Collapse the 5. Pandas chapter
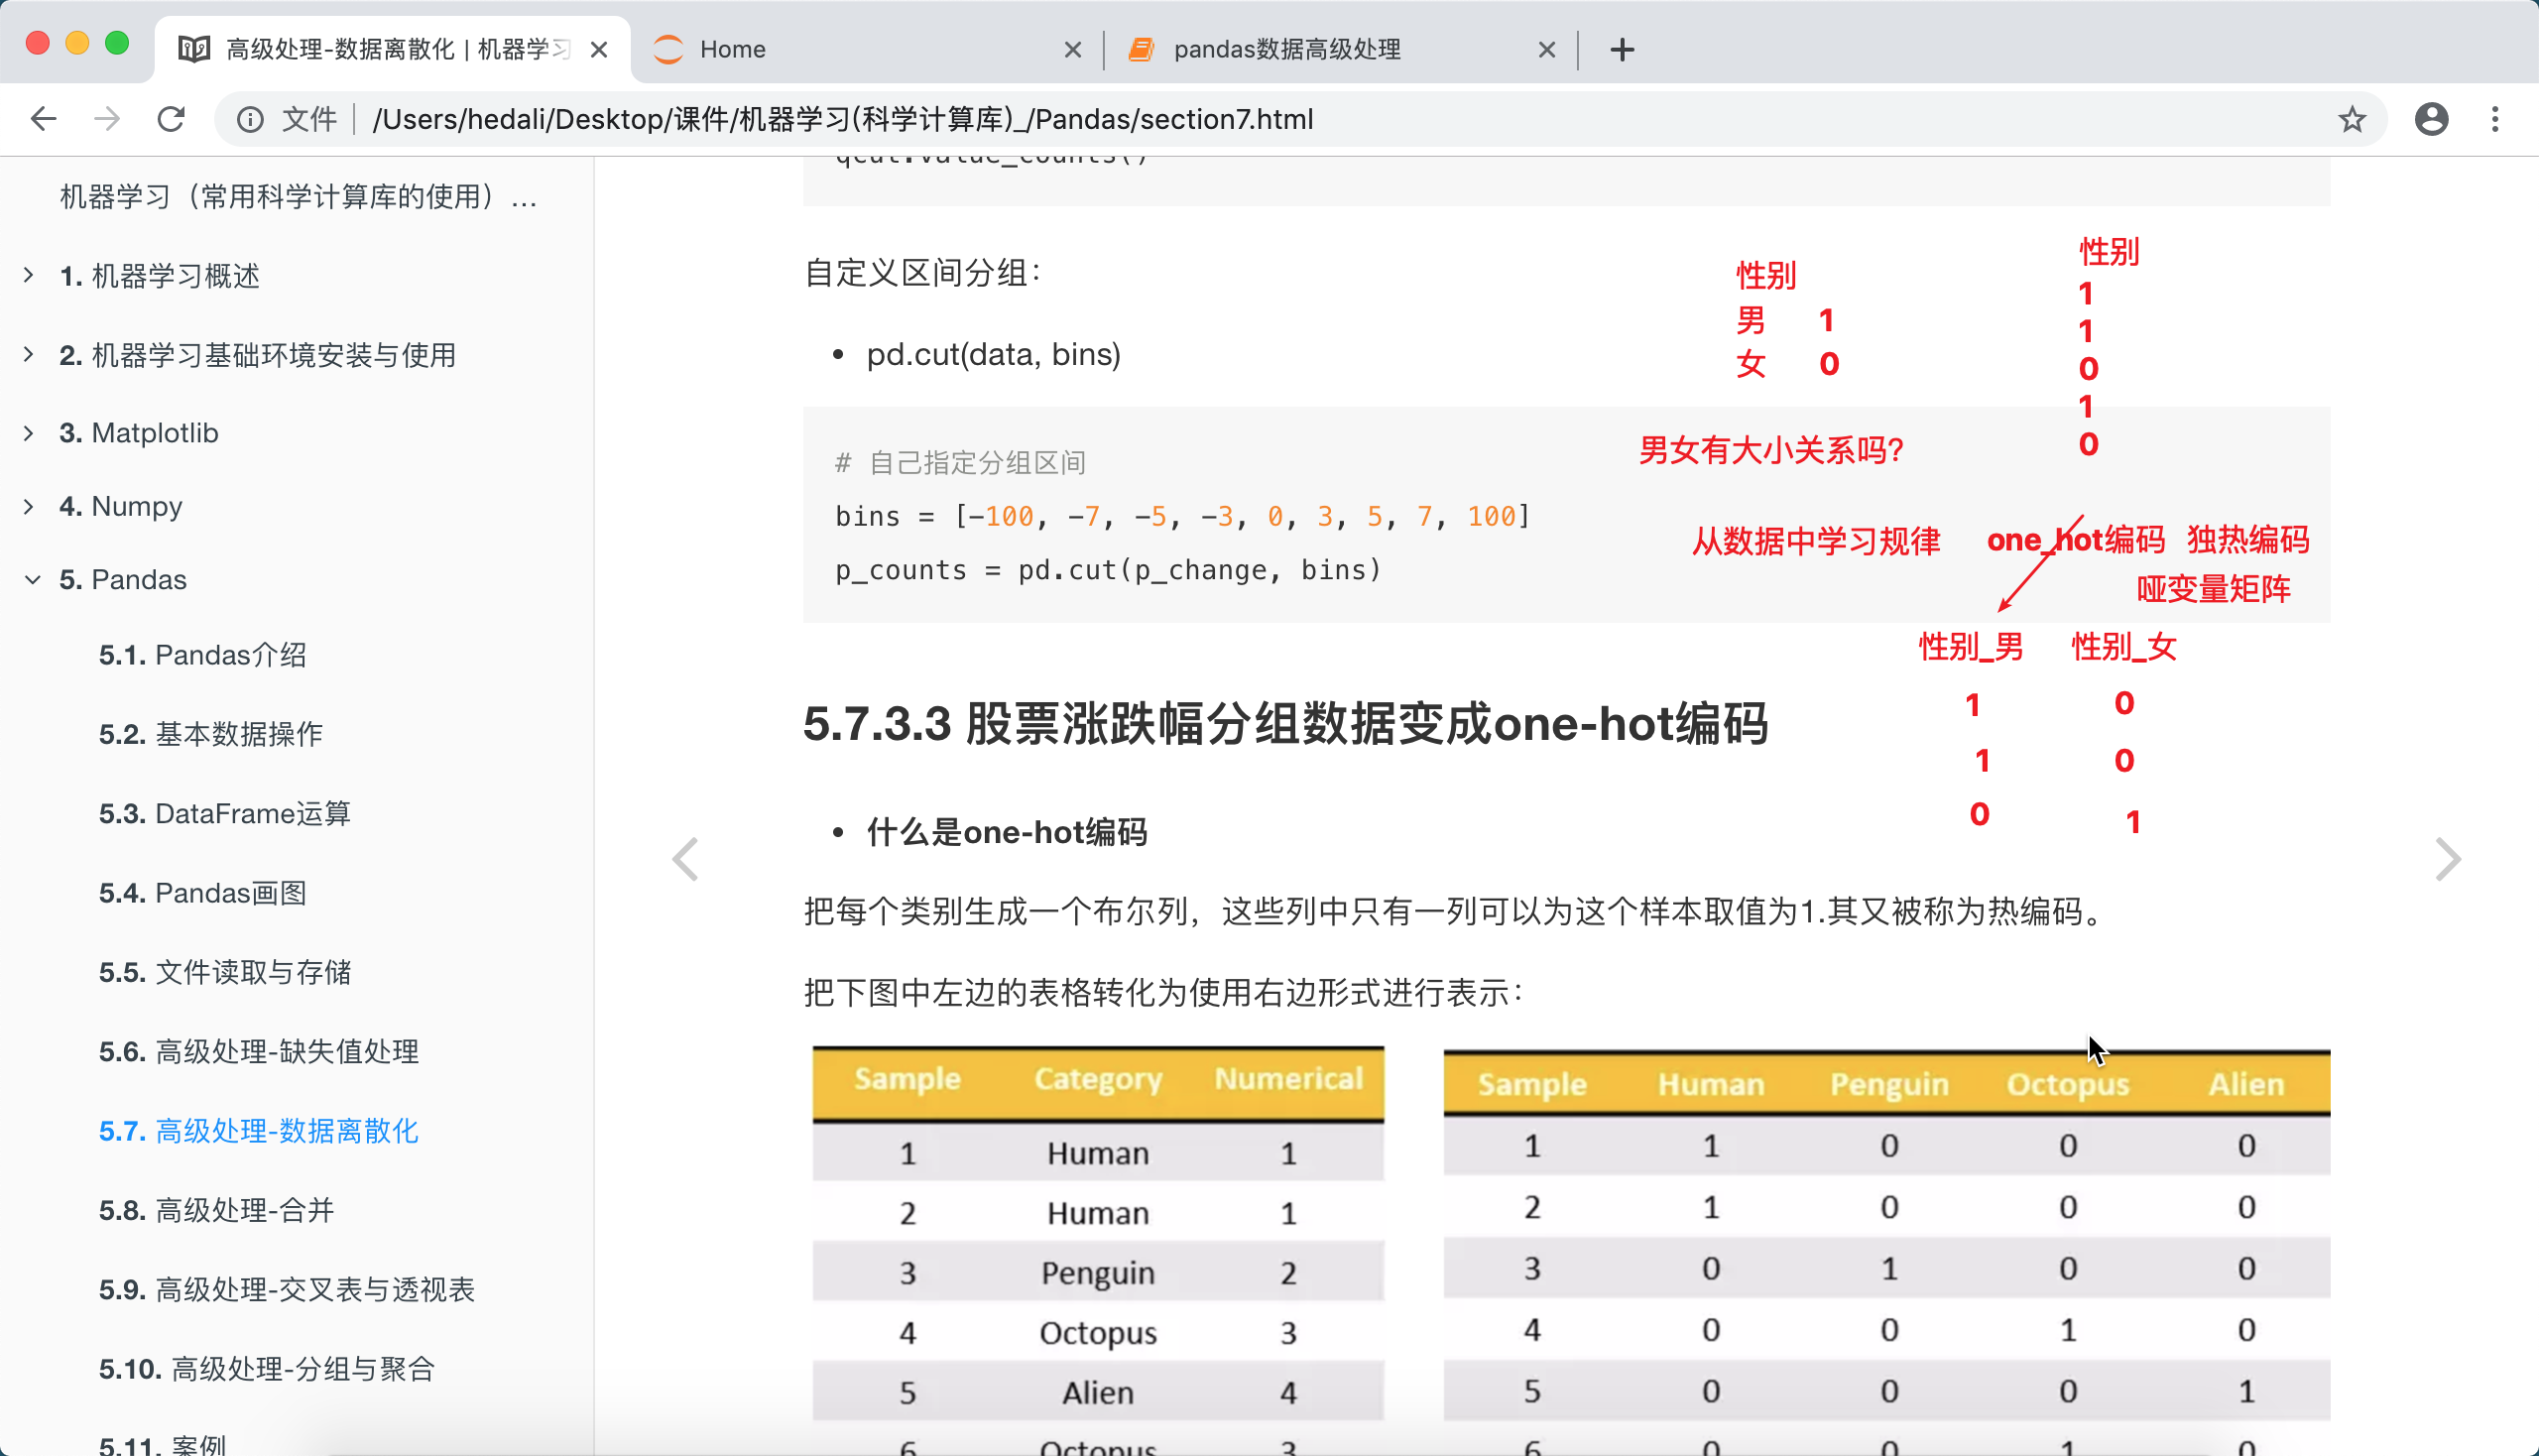The height and width of the screenshot is (1456, 2539). (x=32, y=579)
